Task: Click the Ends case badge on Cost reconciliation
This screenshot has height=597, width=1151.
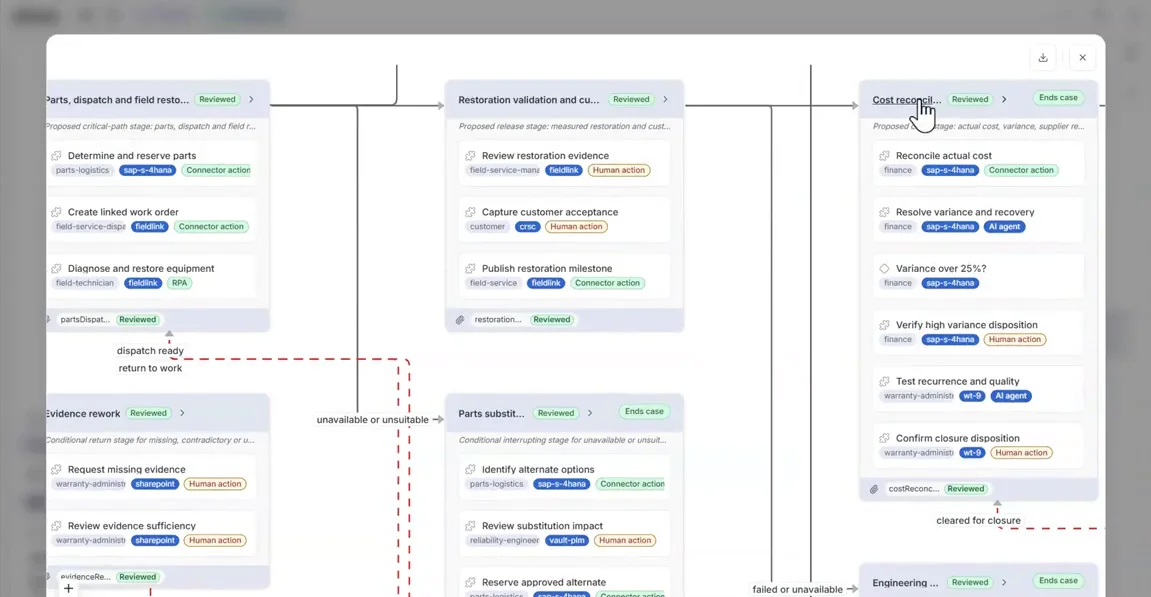Action: (1058, 98)
